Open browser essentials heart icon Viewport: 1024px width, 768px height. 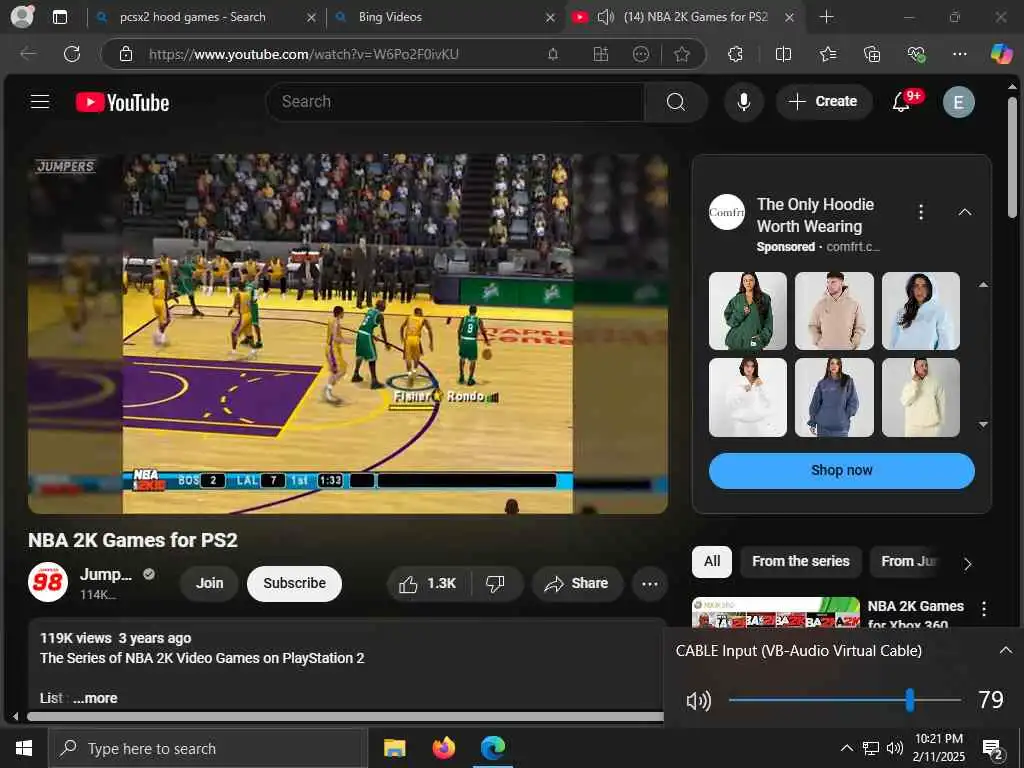pos(916,54)
